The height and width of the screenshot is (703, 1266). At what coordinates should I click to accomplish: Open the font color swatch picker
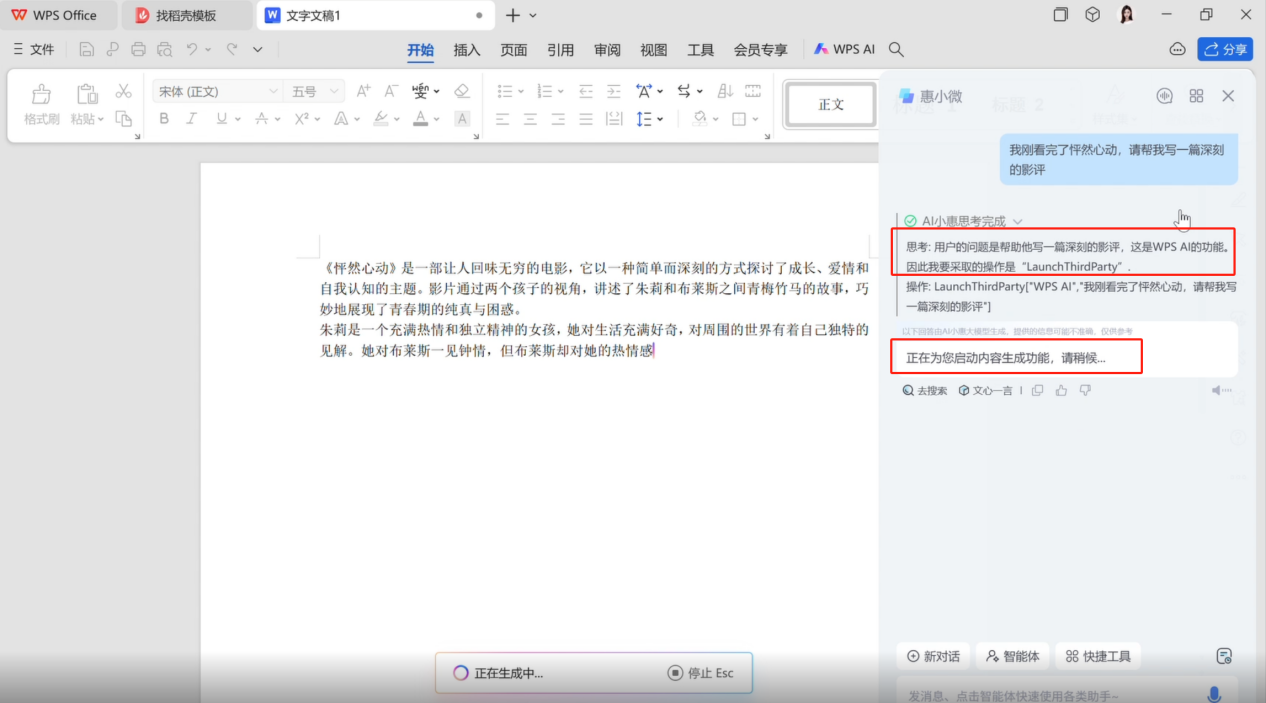tap(437, 118)
